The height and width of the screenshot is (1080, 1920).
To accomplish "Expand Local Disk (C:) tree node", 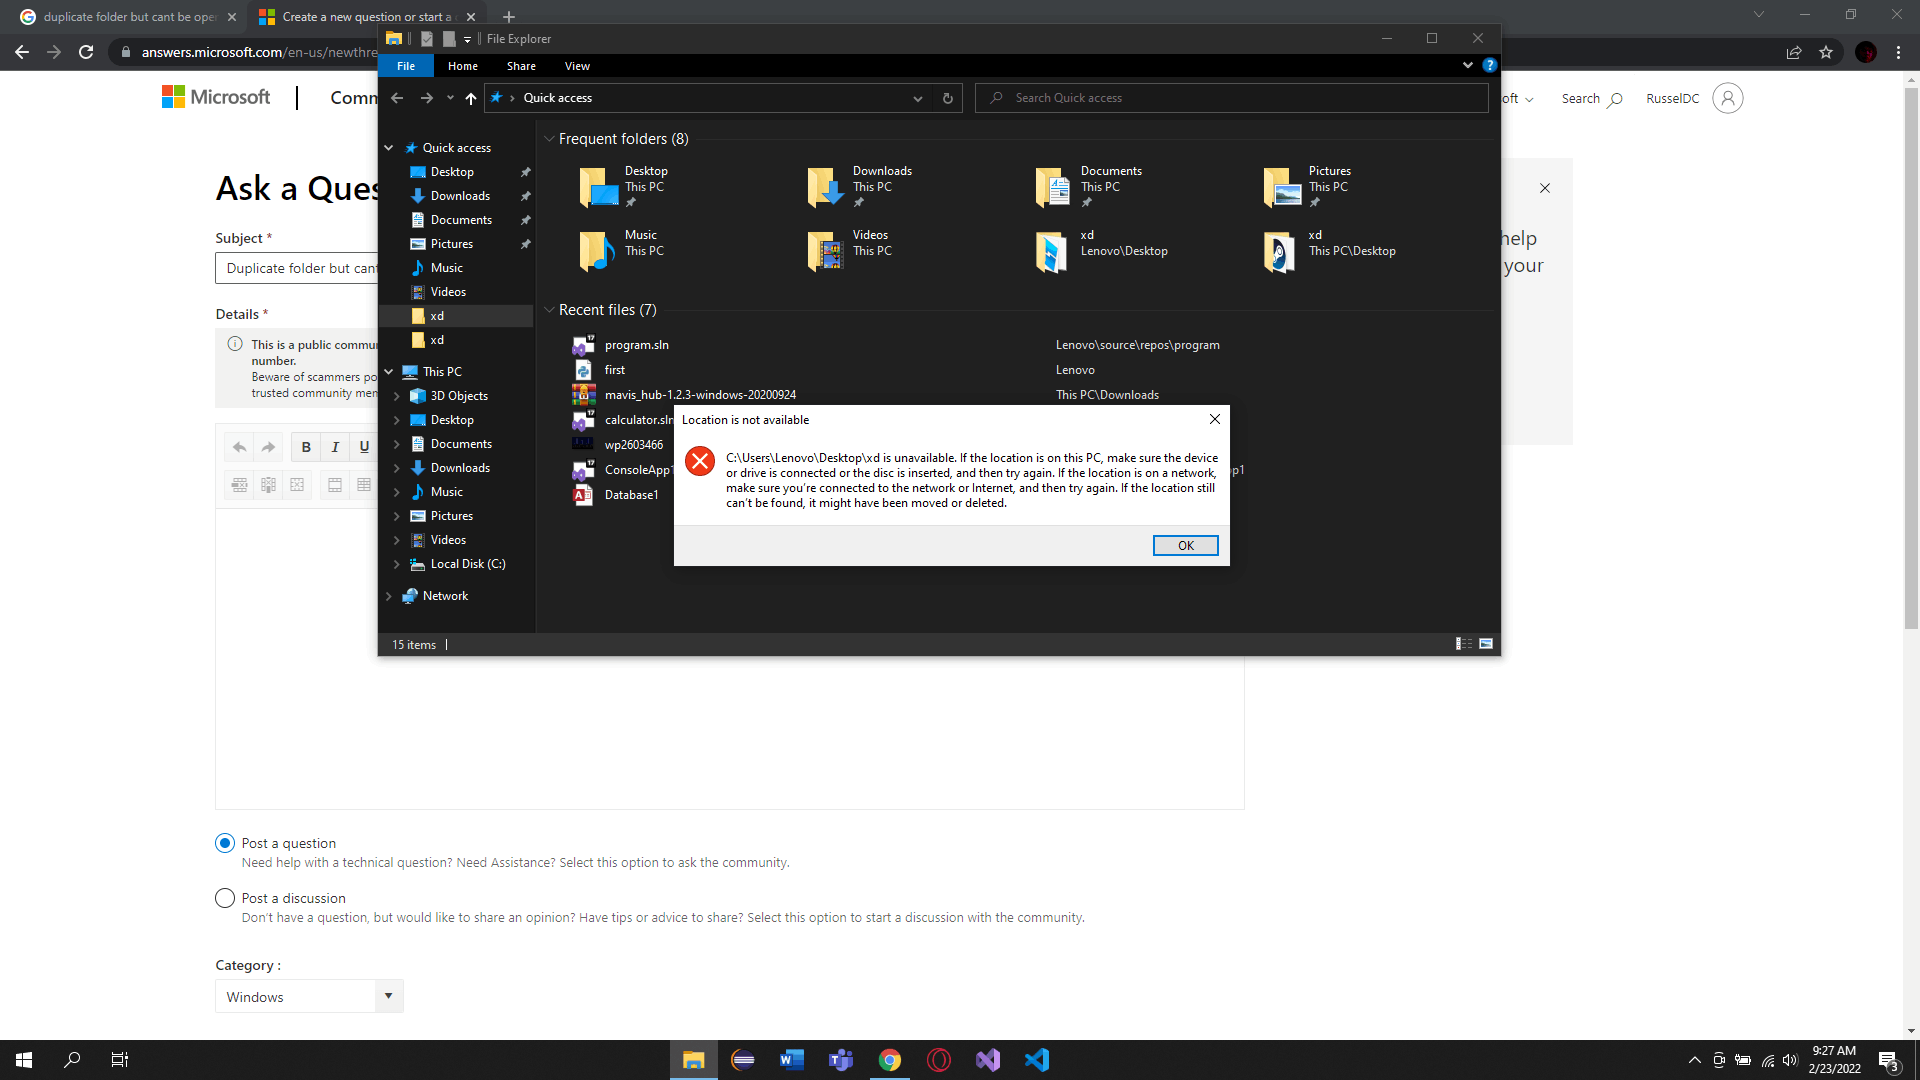I will [397, 564].
